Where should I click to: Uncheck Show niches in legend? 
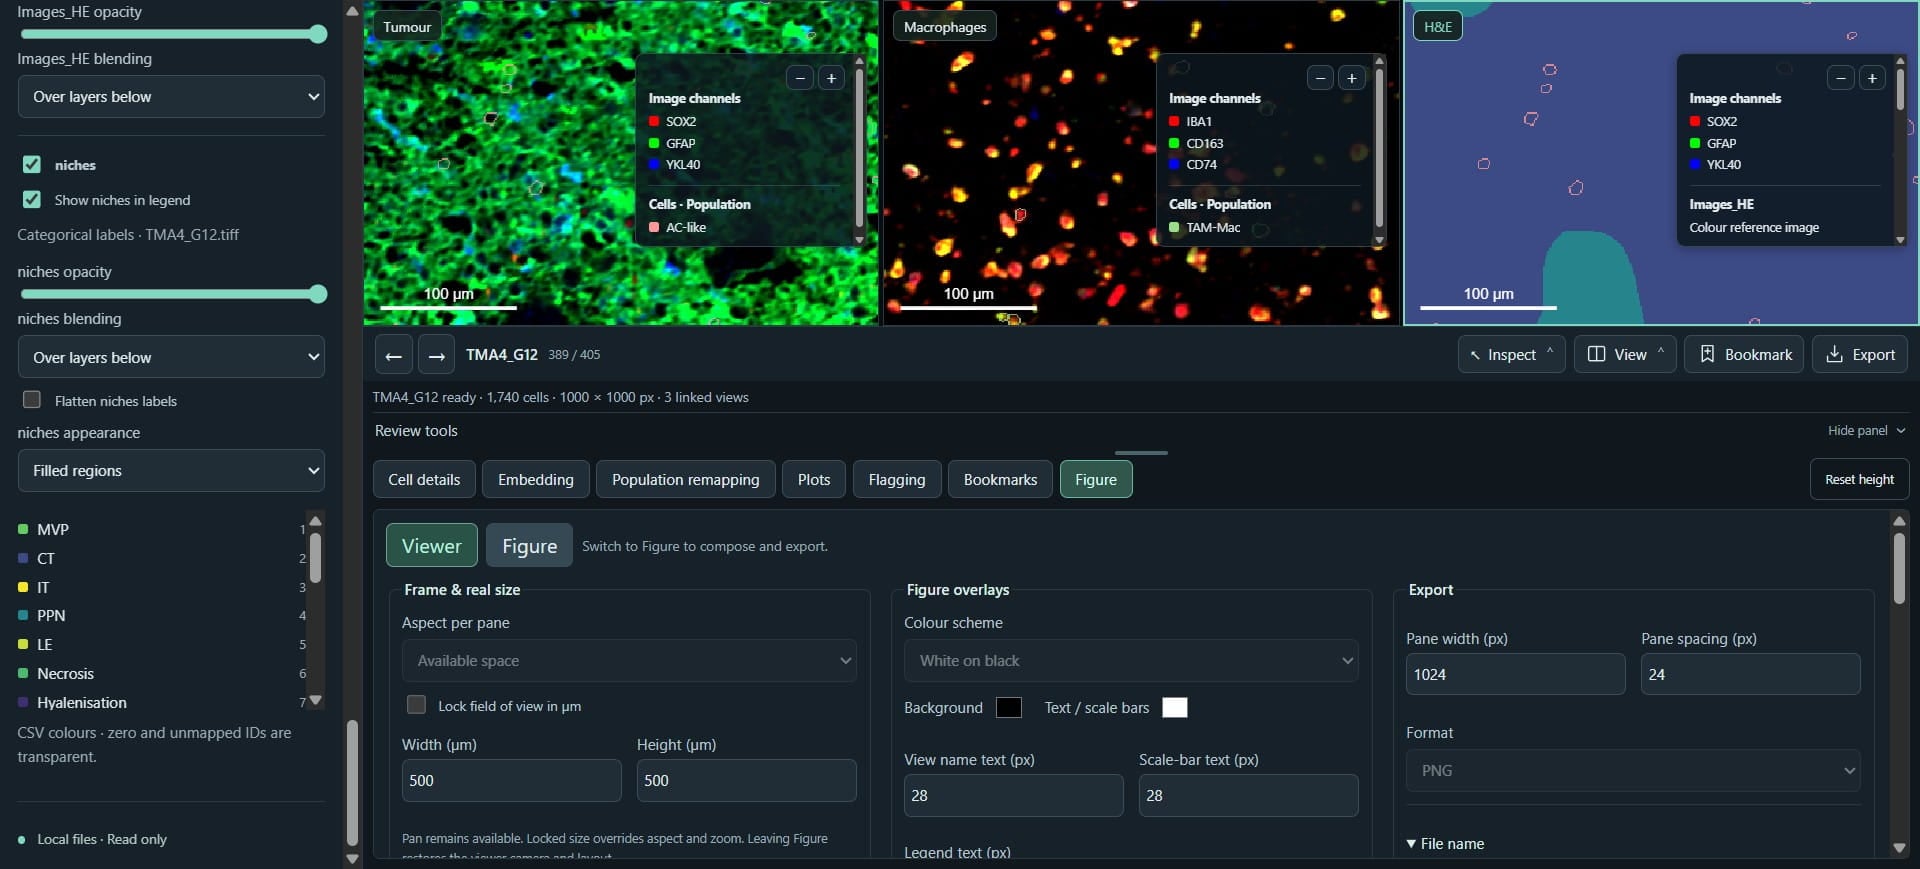(x=32, y=200)
